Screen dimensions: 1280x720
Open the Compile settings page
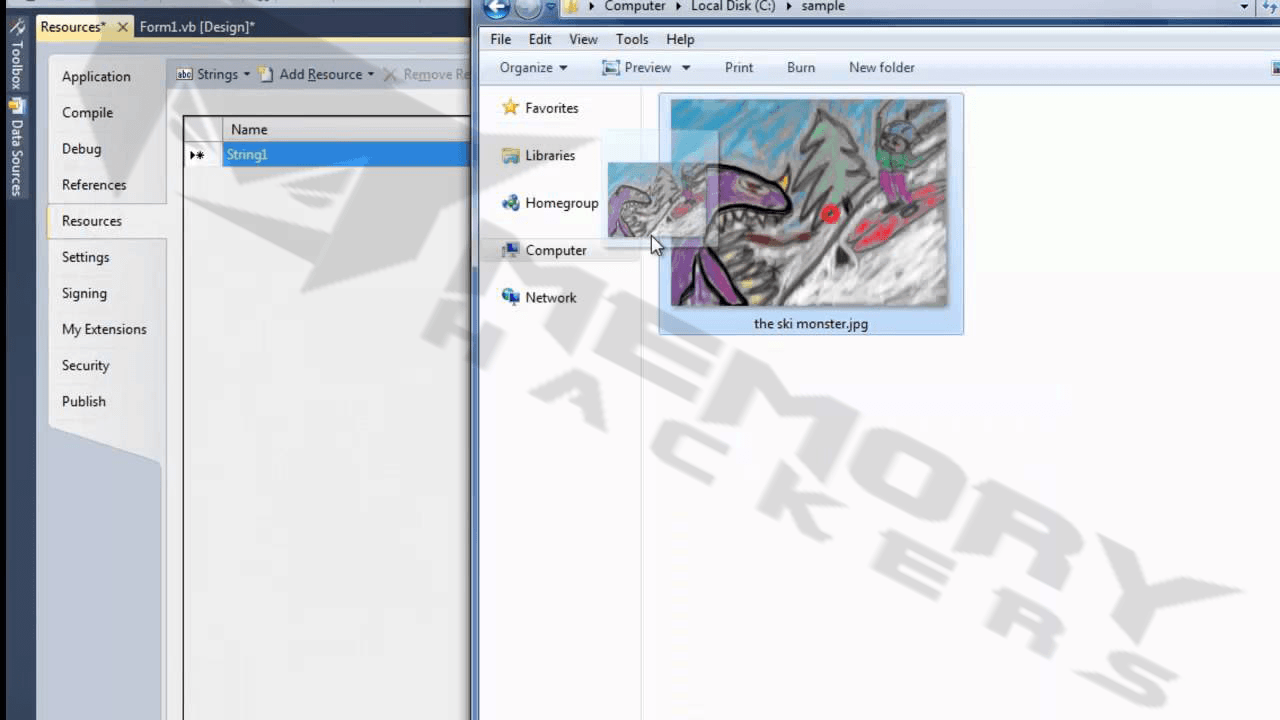pos(87,113)
